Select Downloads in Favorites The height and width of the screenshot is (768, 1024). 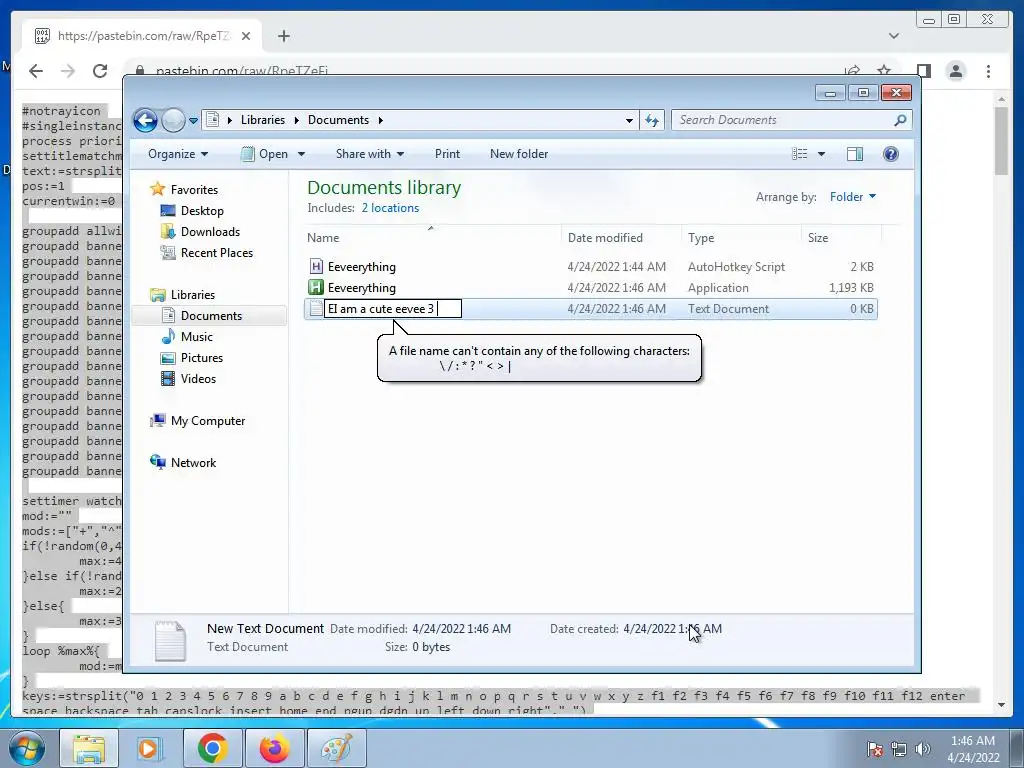[200, 232]
